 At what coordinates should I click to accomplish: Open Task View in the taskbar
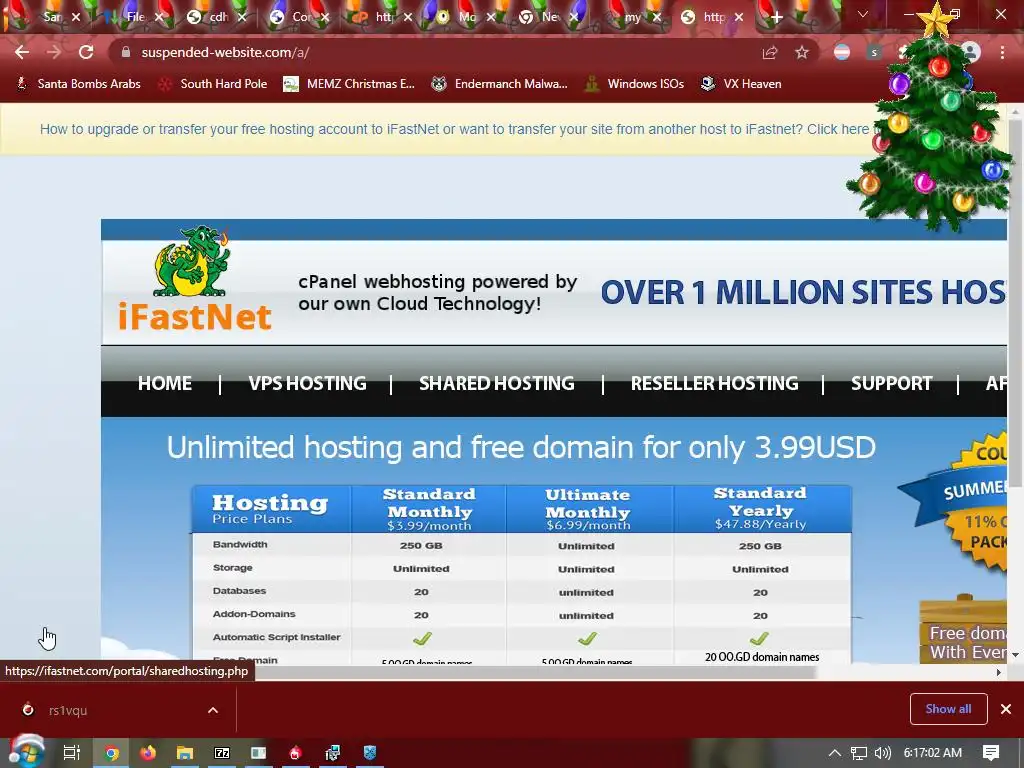click(x=71, y=753)
